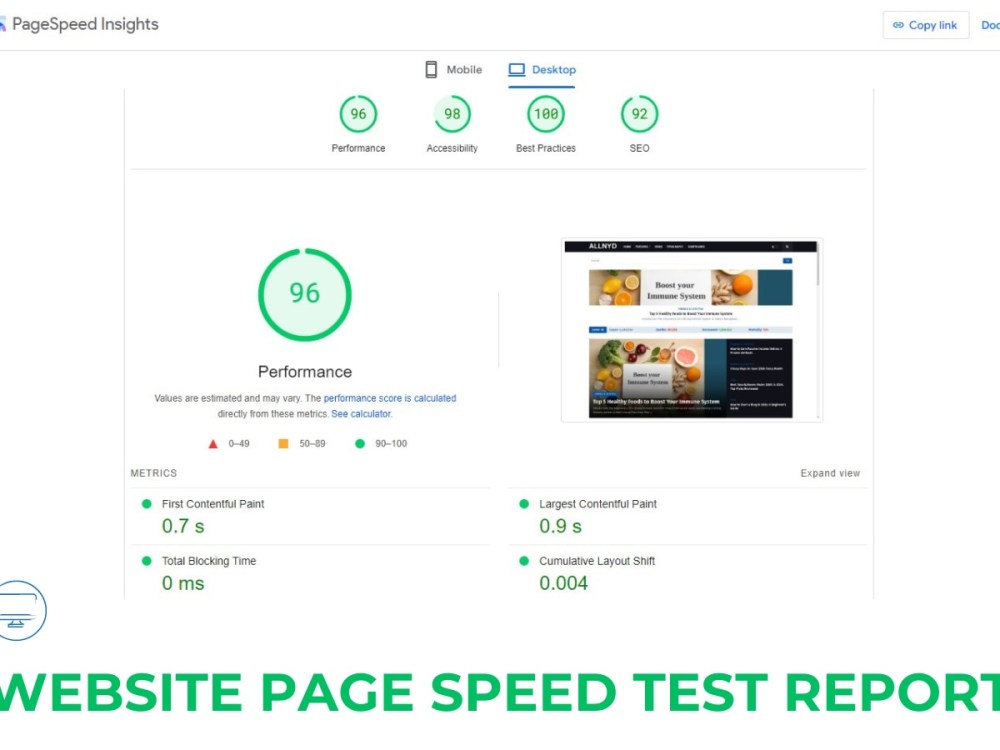This screenshot has width=1000, height=750.
Task: Switch to the Mobile tab
Action: (453, 70)
